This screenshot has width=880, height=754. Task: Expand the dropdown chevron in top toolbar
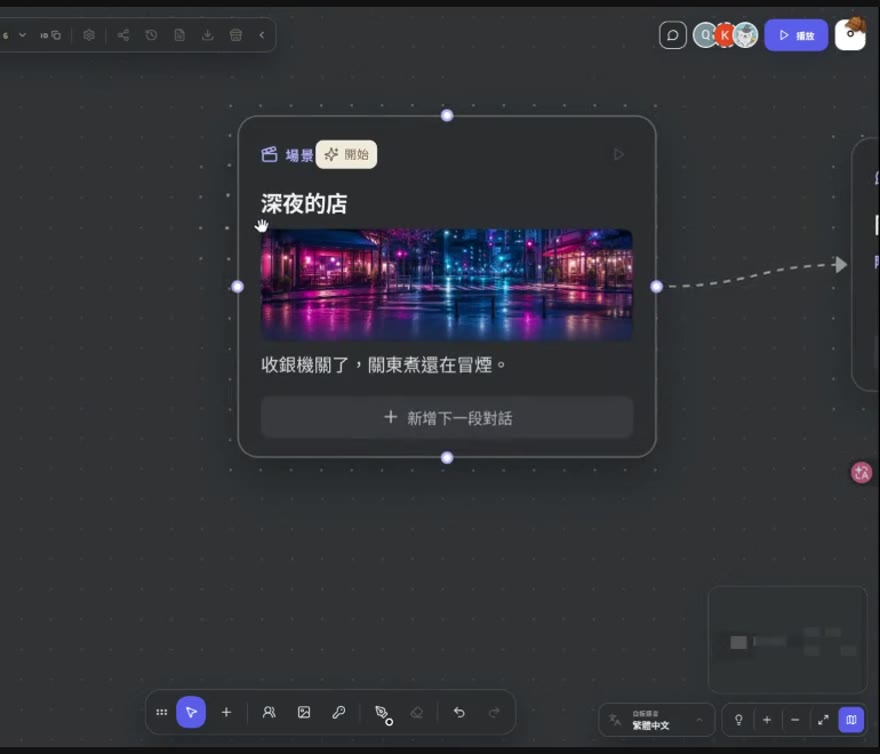click(x=22, y=35)
